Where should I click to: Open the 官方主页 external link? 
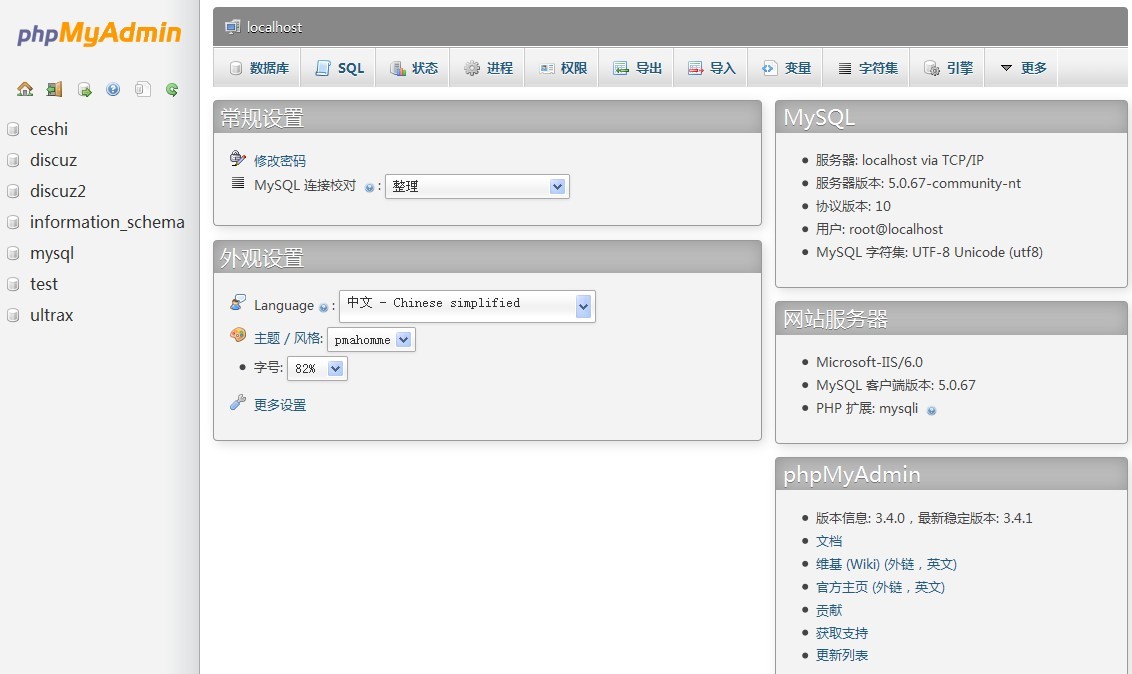coord(880,587)
